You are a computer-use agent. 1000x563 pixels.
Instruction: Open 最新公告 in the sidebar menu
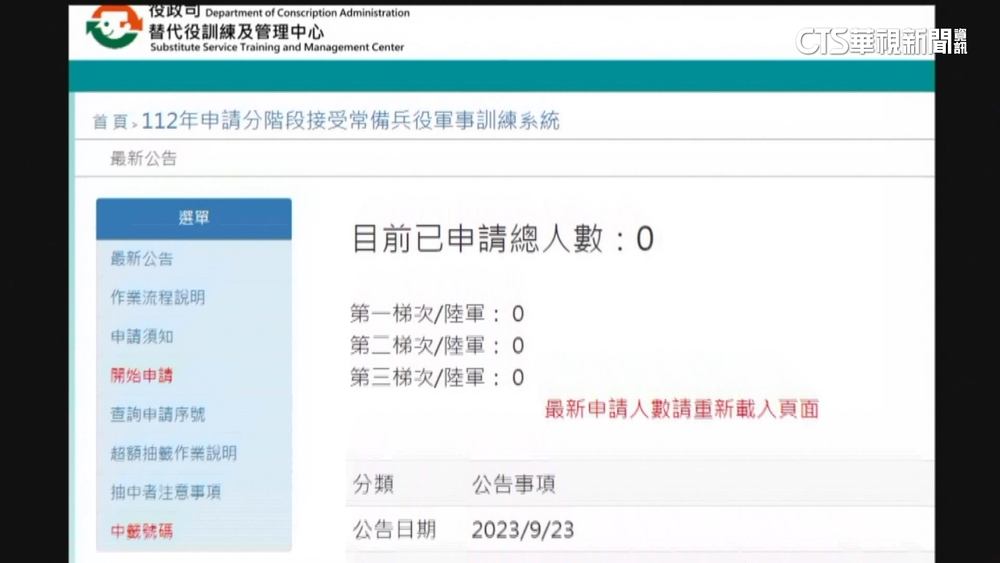(142, 258)
